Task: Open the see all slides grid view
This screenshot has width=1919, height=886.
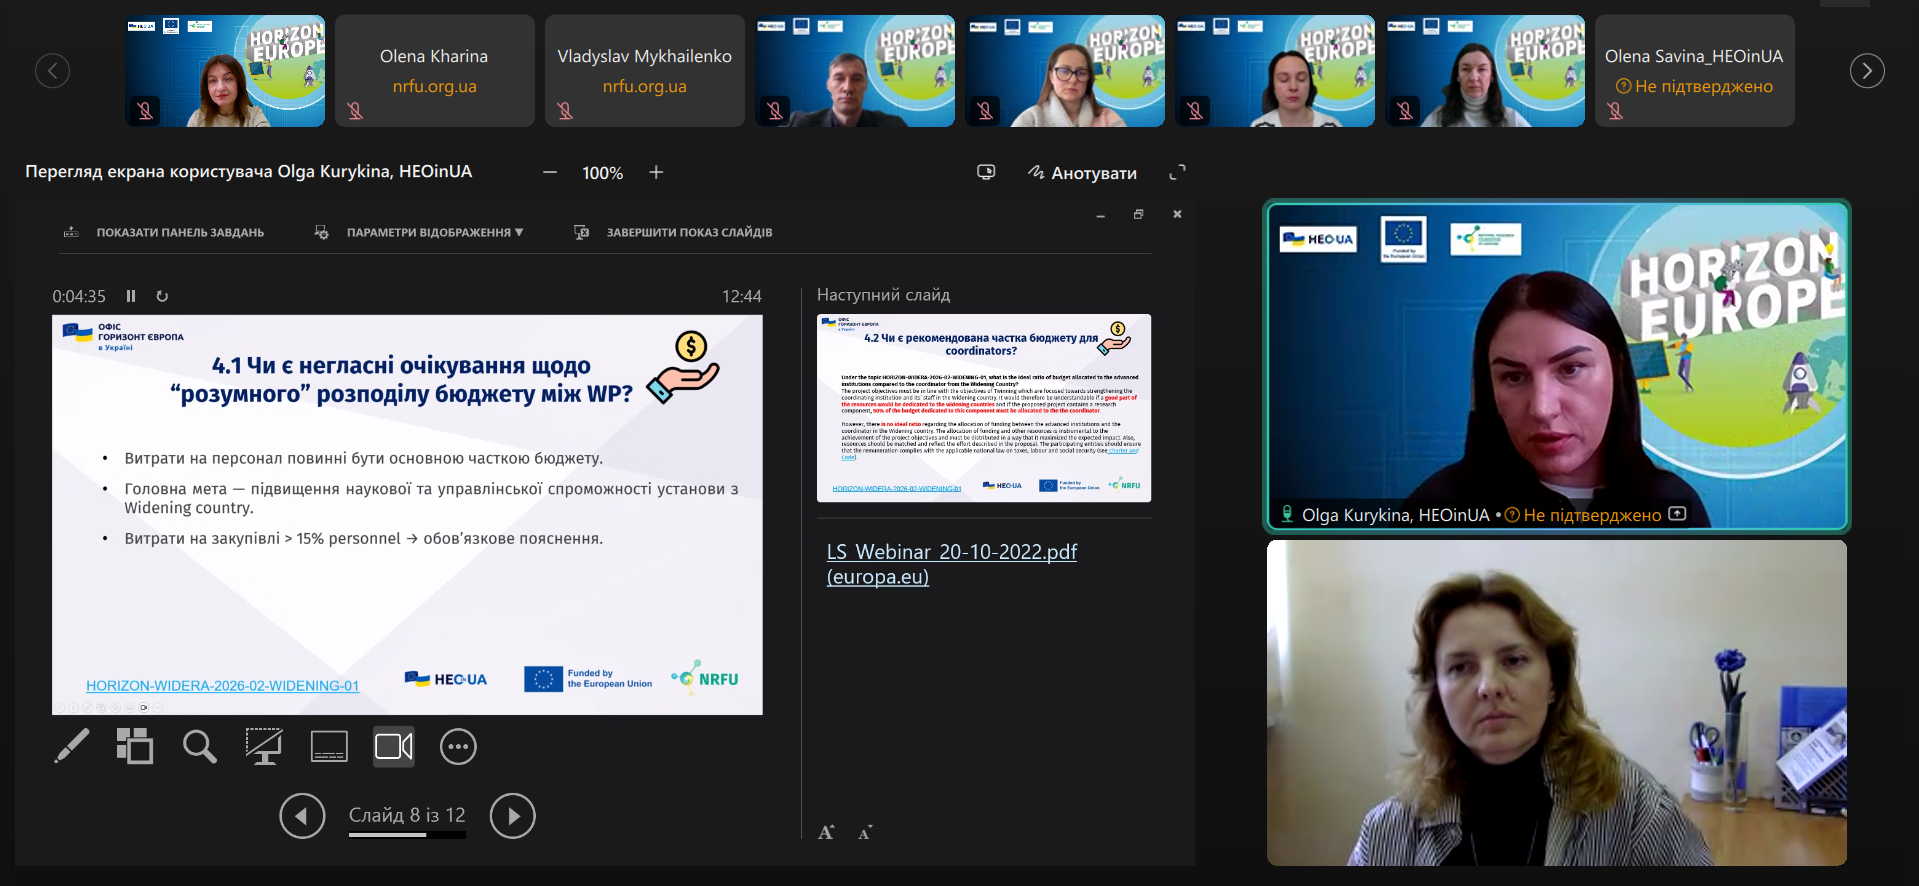Action: pyautogui.click(x=135, y=746)
